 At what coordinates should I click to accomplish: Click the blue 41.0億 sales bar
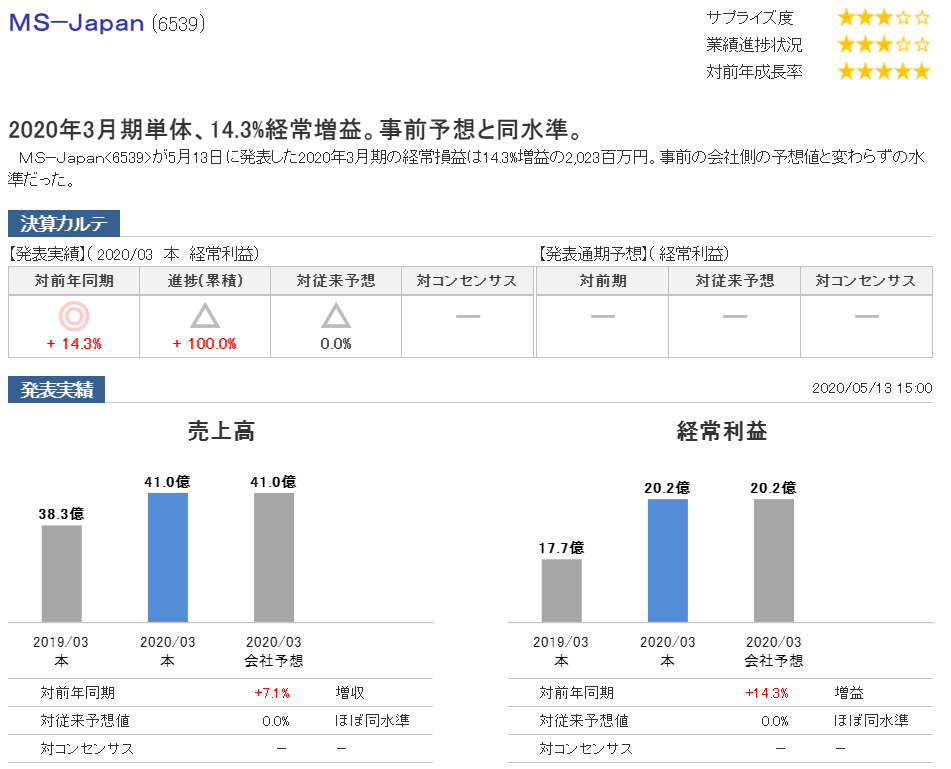tap(168, 557)
